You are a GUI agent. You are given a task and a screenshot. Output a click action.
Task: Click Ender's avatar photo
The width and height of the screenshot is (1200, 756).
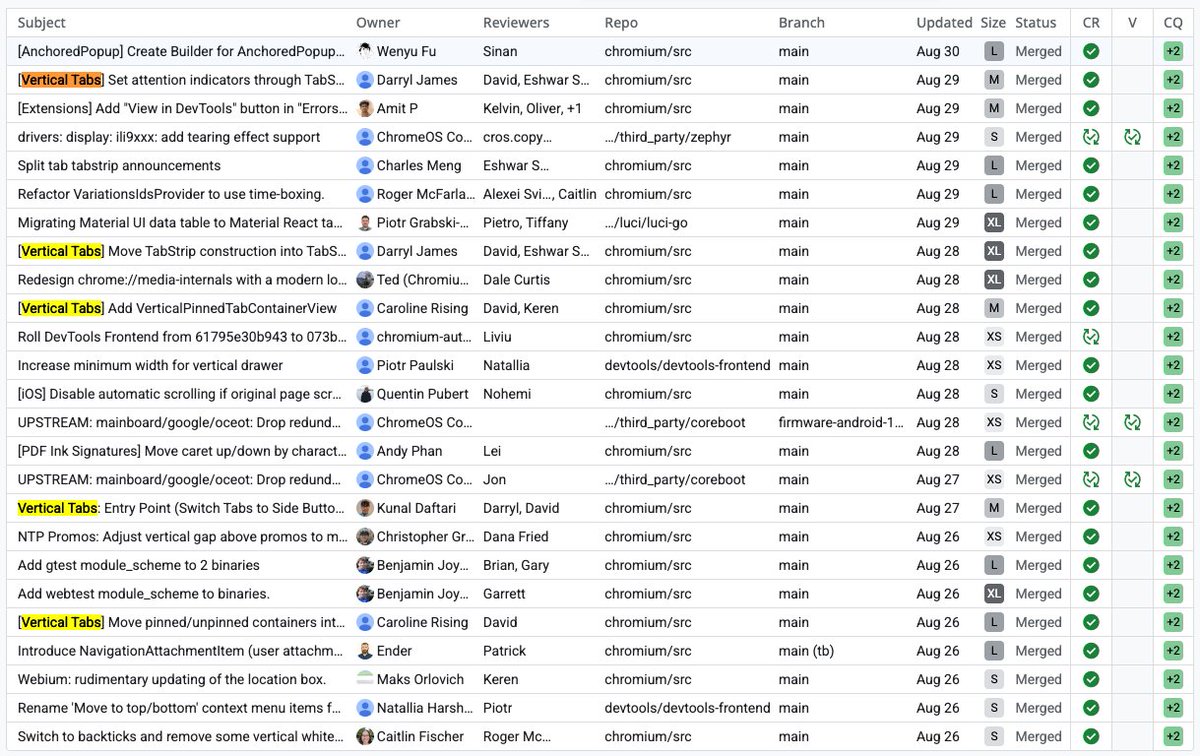(x=365, y=651)
